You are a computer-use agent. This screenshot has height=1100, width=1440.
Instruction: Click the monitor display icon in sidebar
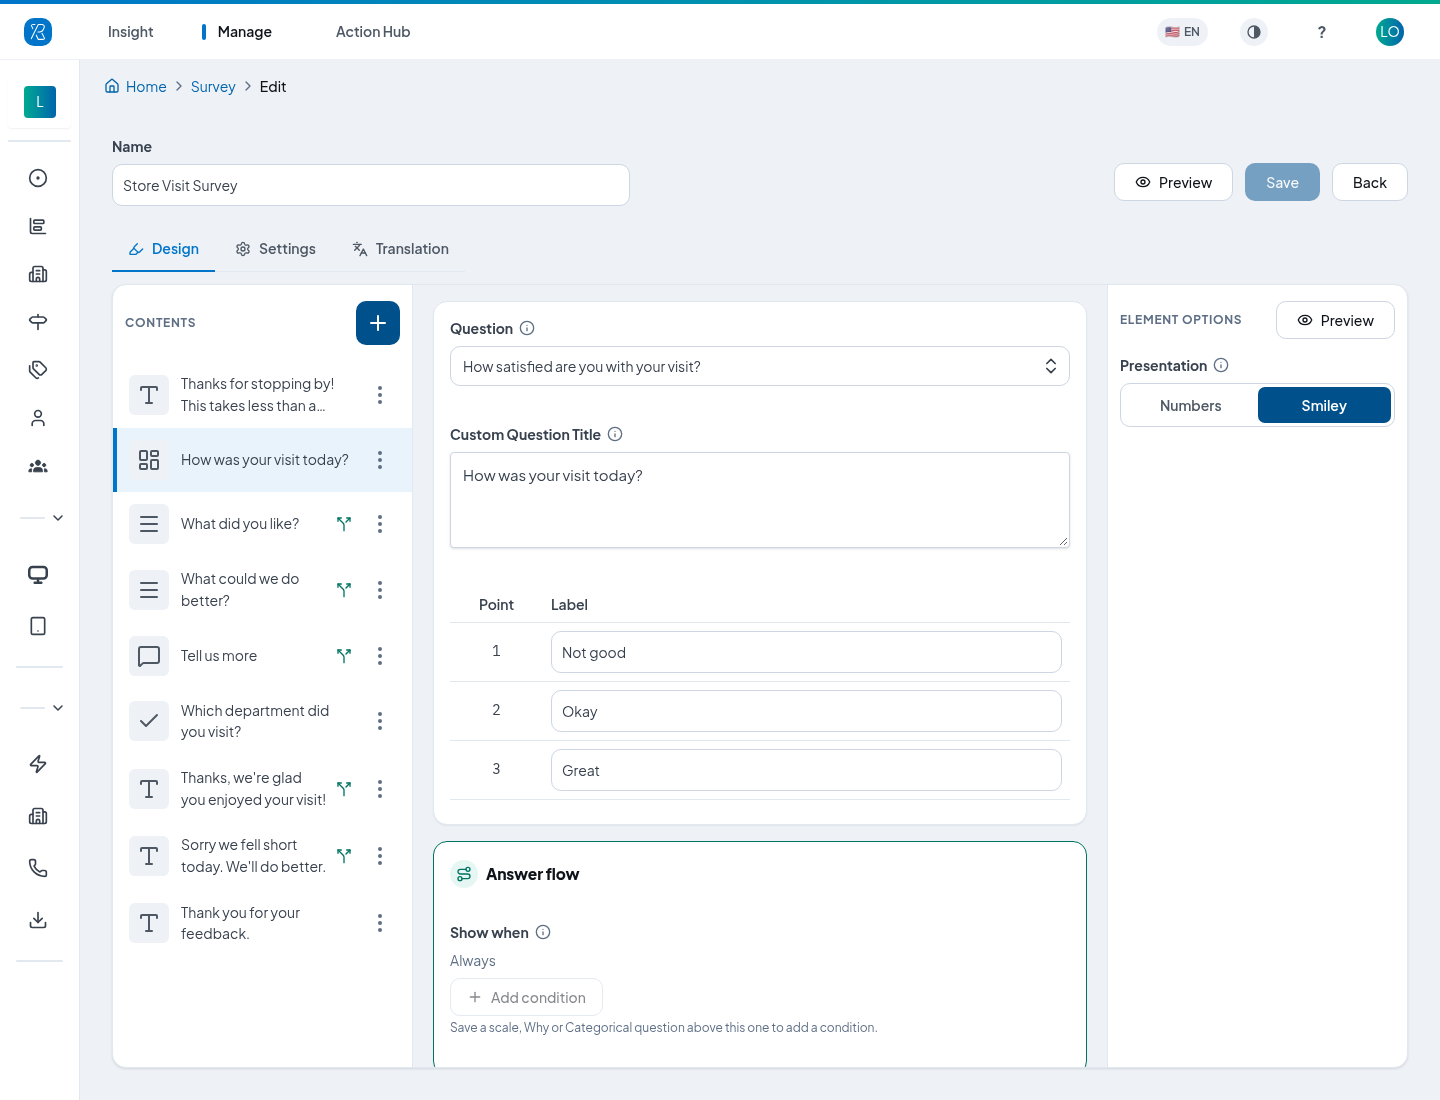(x=38, y=574)
